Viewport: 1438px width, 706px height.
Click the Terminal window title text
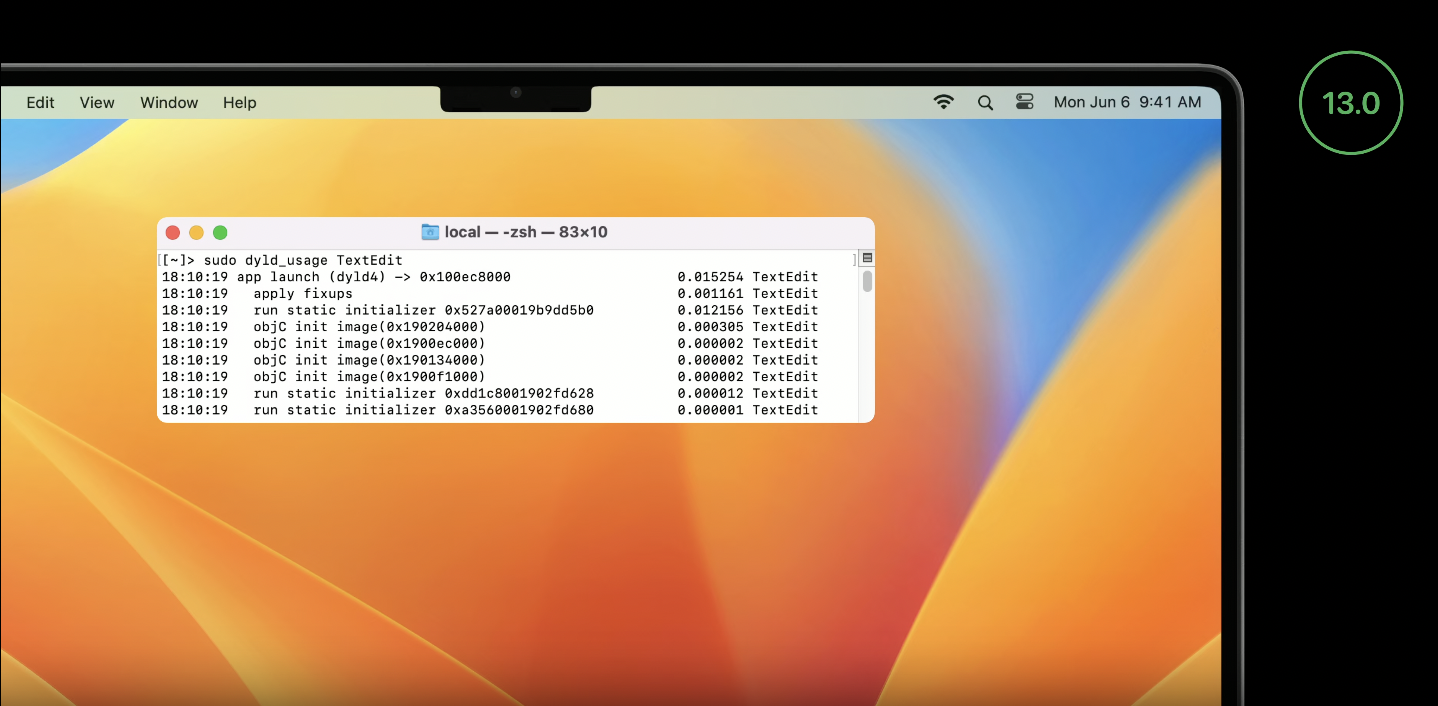[526, 232]
